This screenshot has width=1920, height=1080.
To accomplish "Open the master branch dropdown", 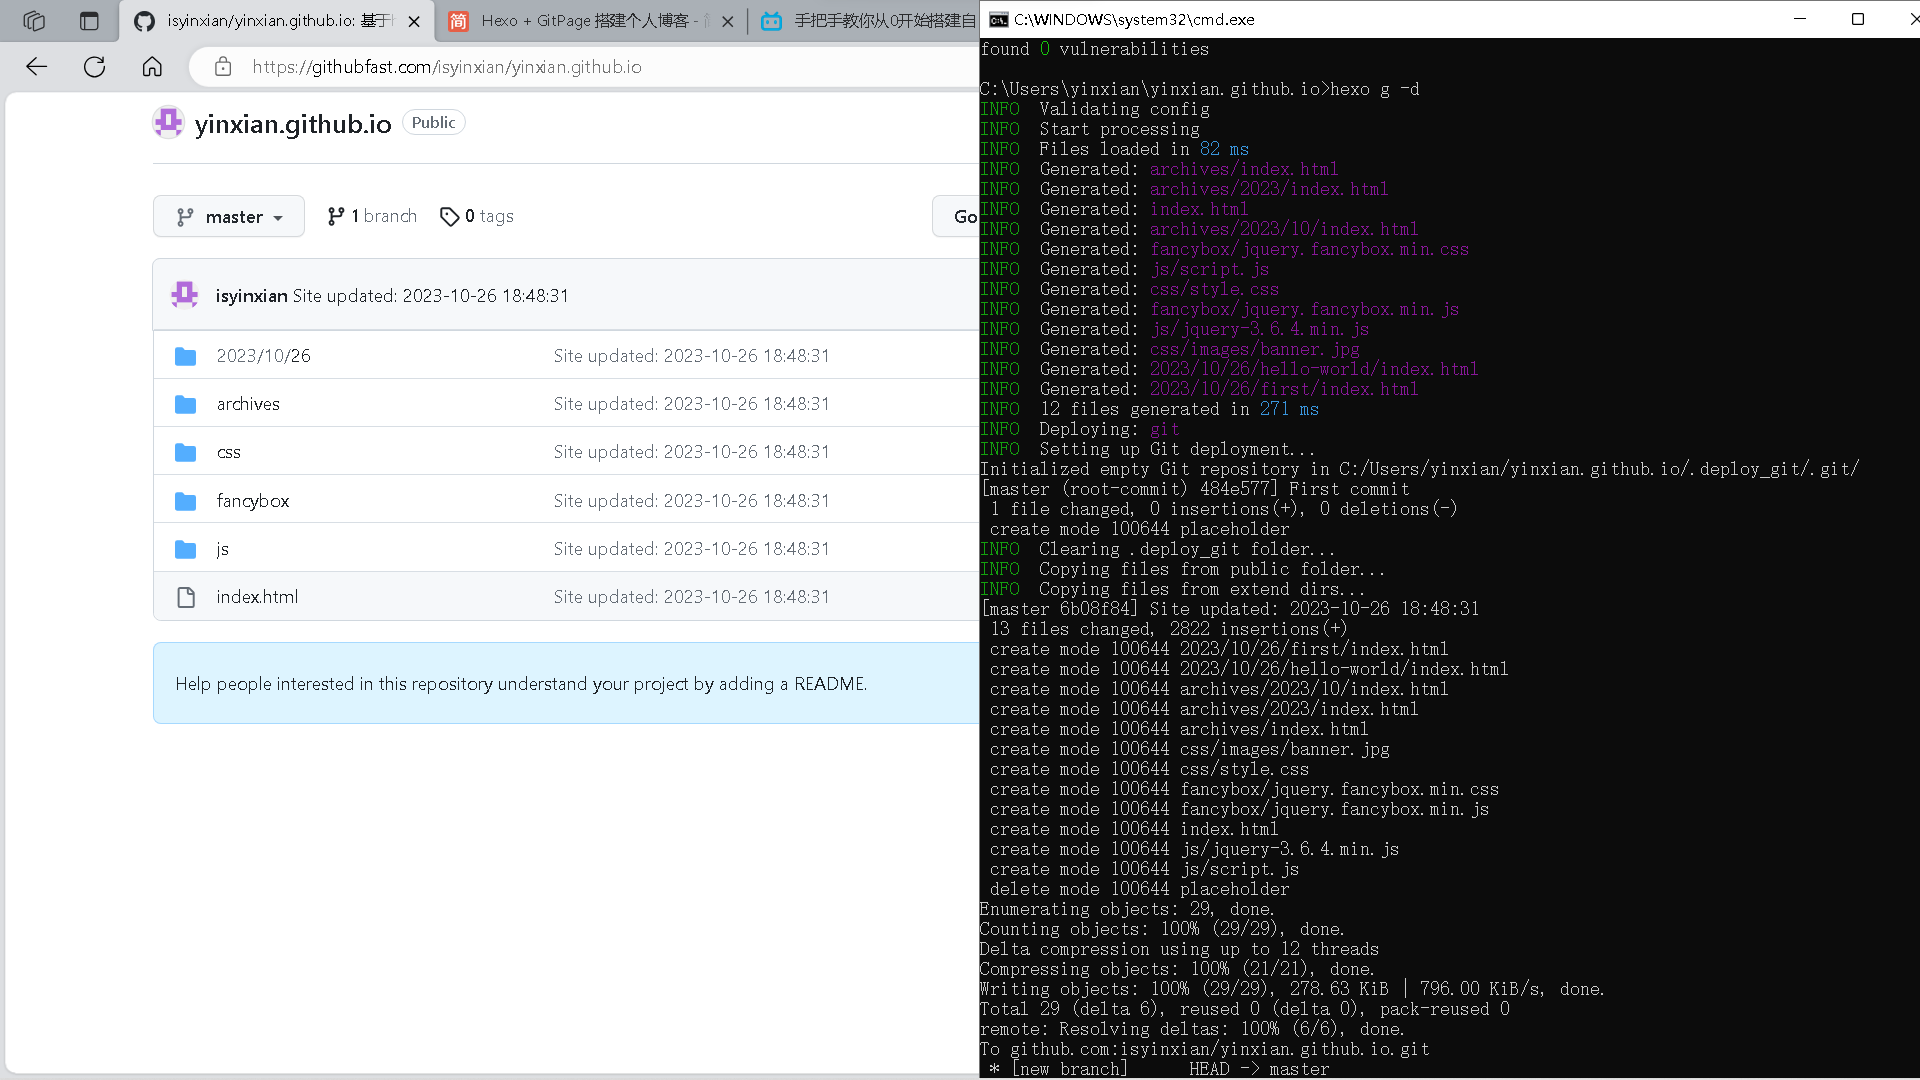I will (228, 216).
